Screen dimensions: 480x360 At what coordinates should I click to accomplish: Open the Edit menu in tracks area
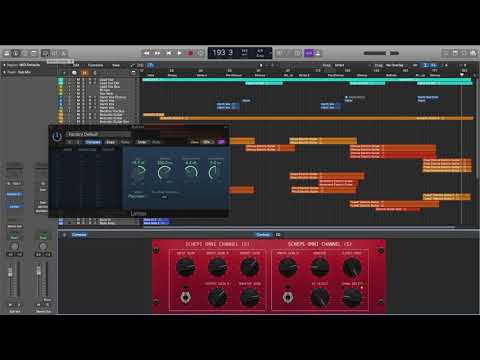tap(76, 65)
